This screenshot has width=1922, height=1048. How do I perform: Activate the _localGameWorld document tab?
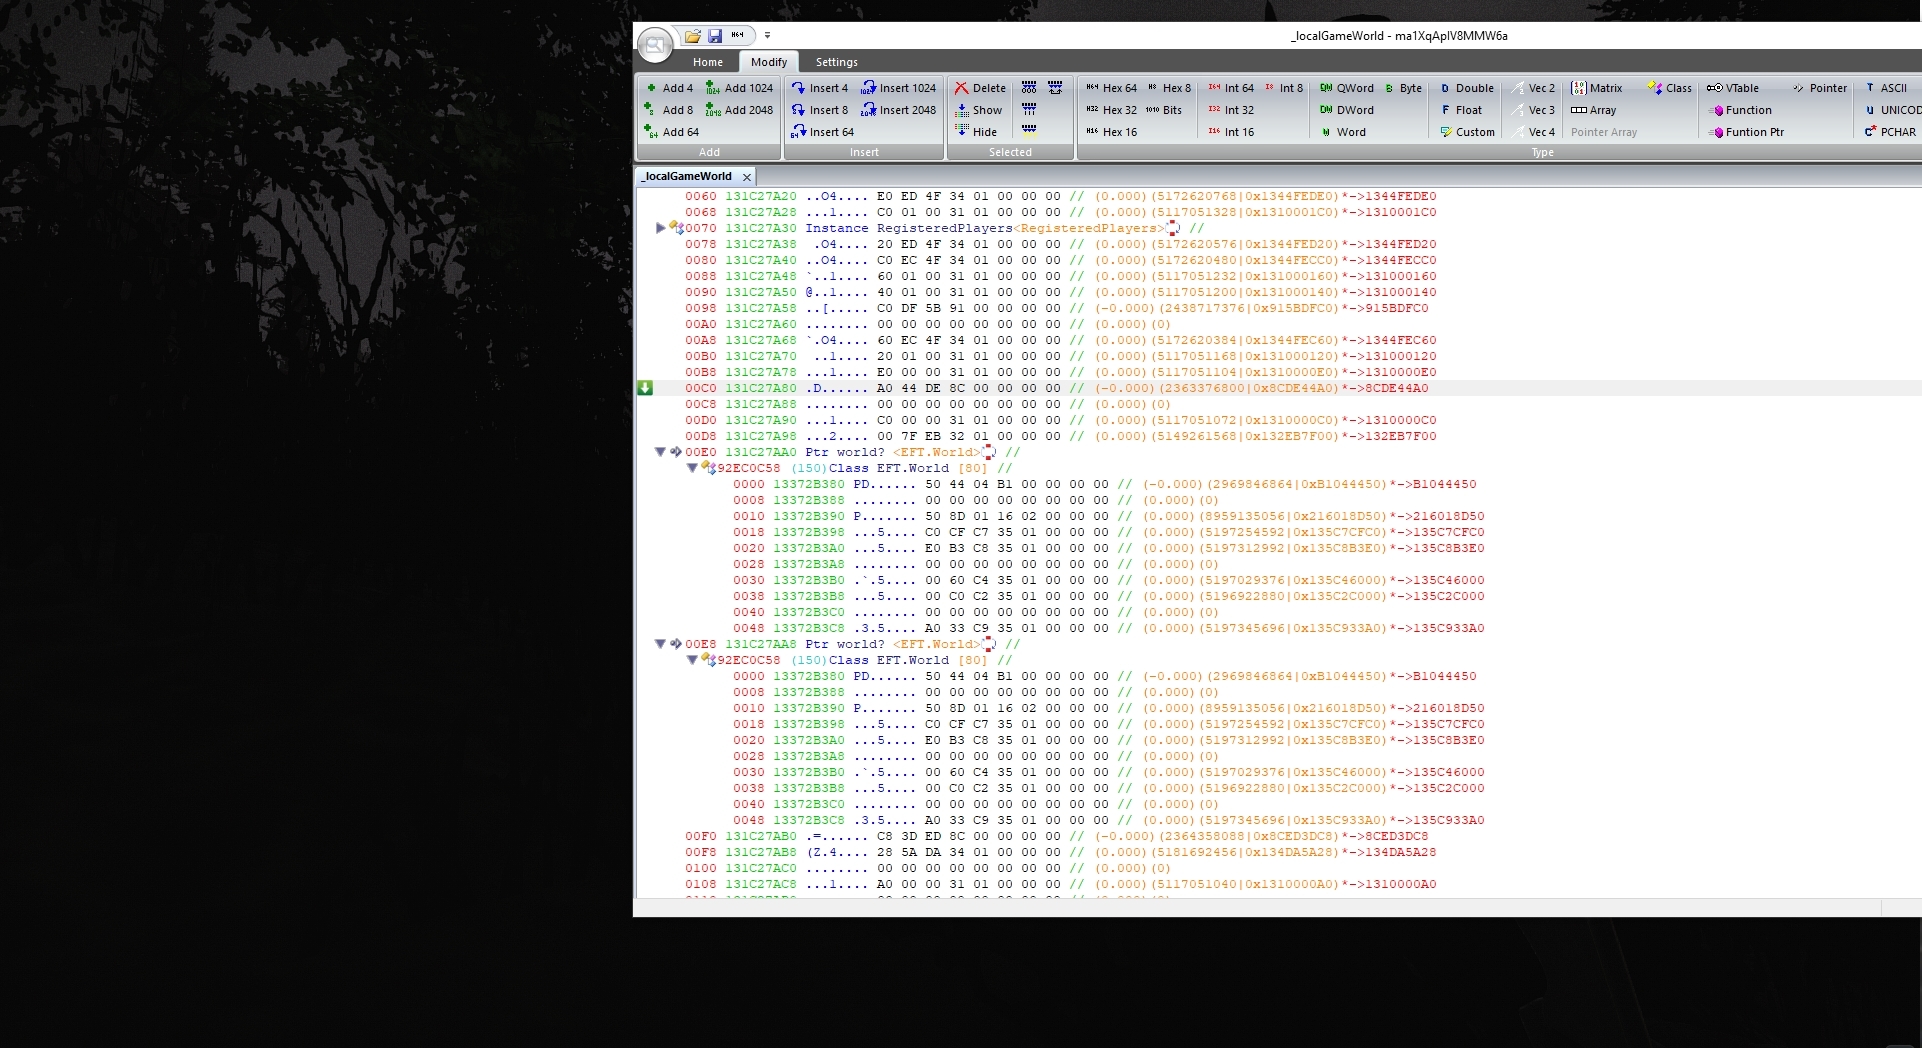pos(688,176)
